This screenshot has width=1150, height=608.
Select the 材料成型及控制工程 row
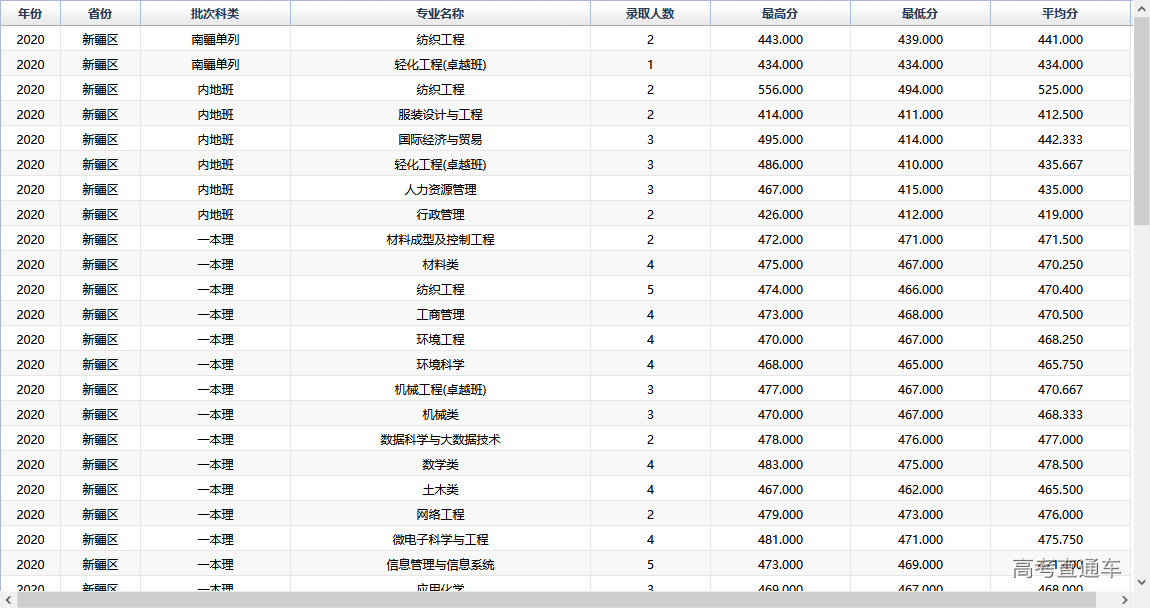[x=440, y=240]
